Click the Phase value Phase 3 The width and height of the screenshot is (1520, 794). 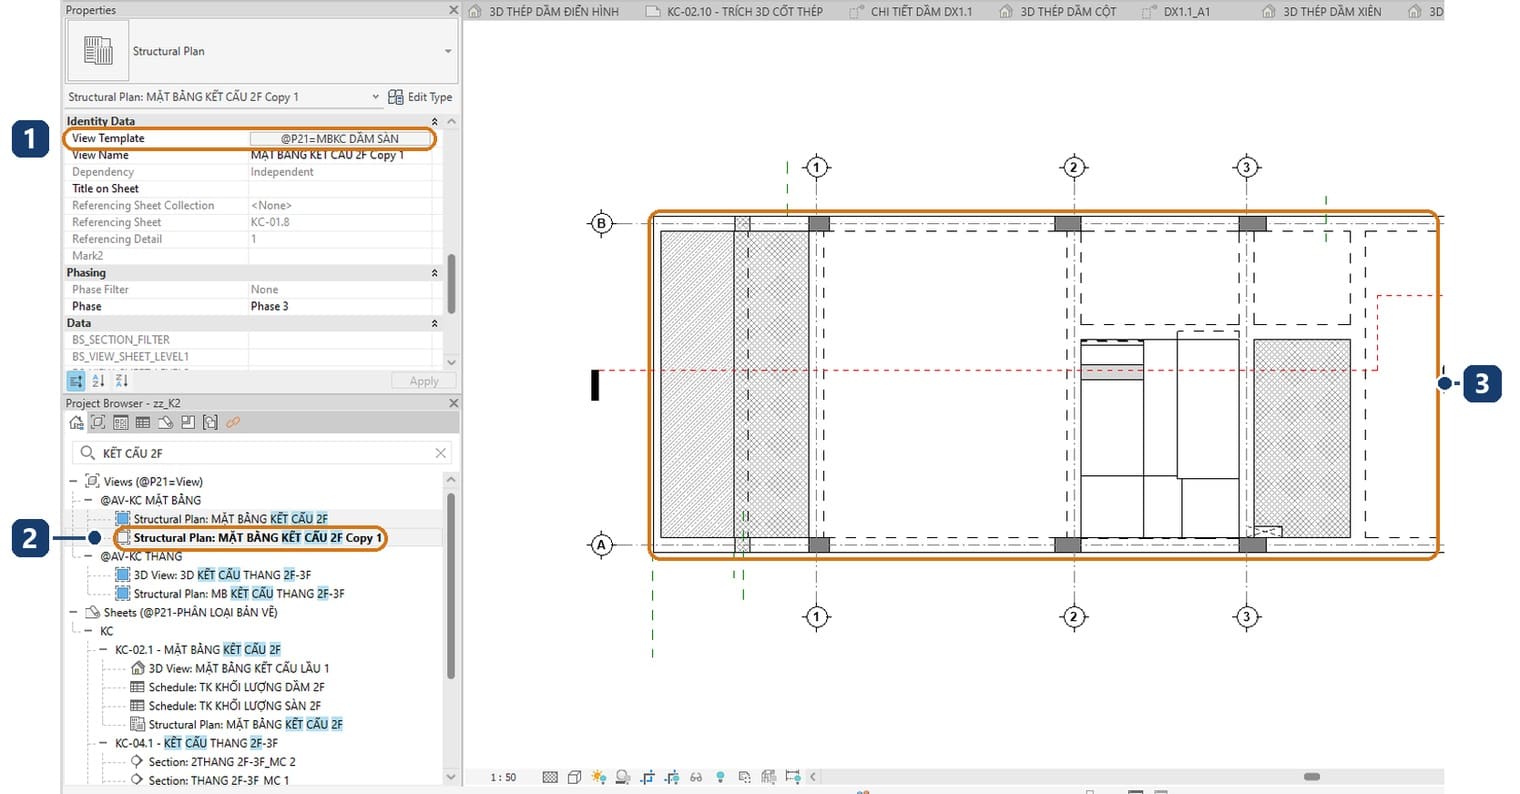pyautogui.click(x=340, y=306)
